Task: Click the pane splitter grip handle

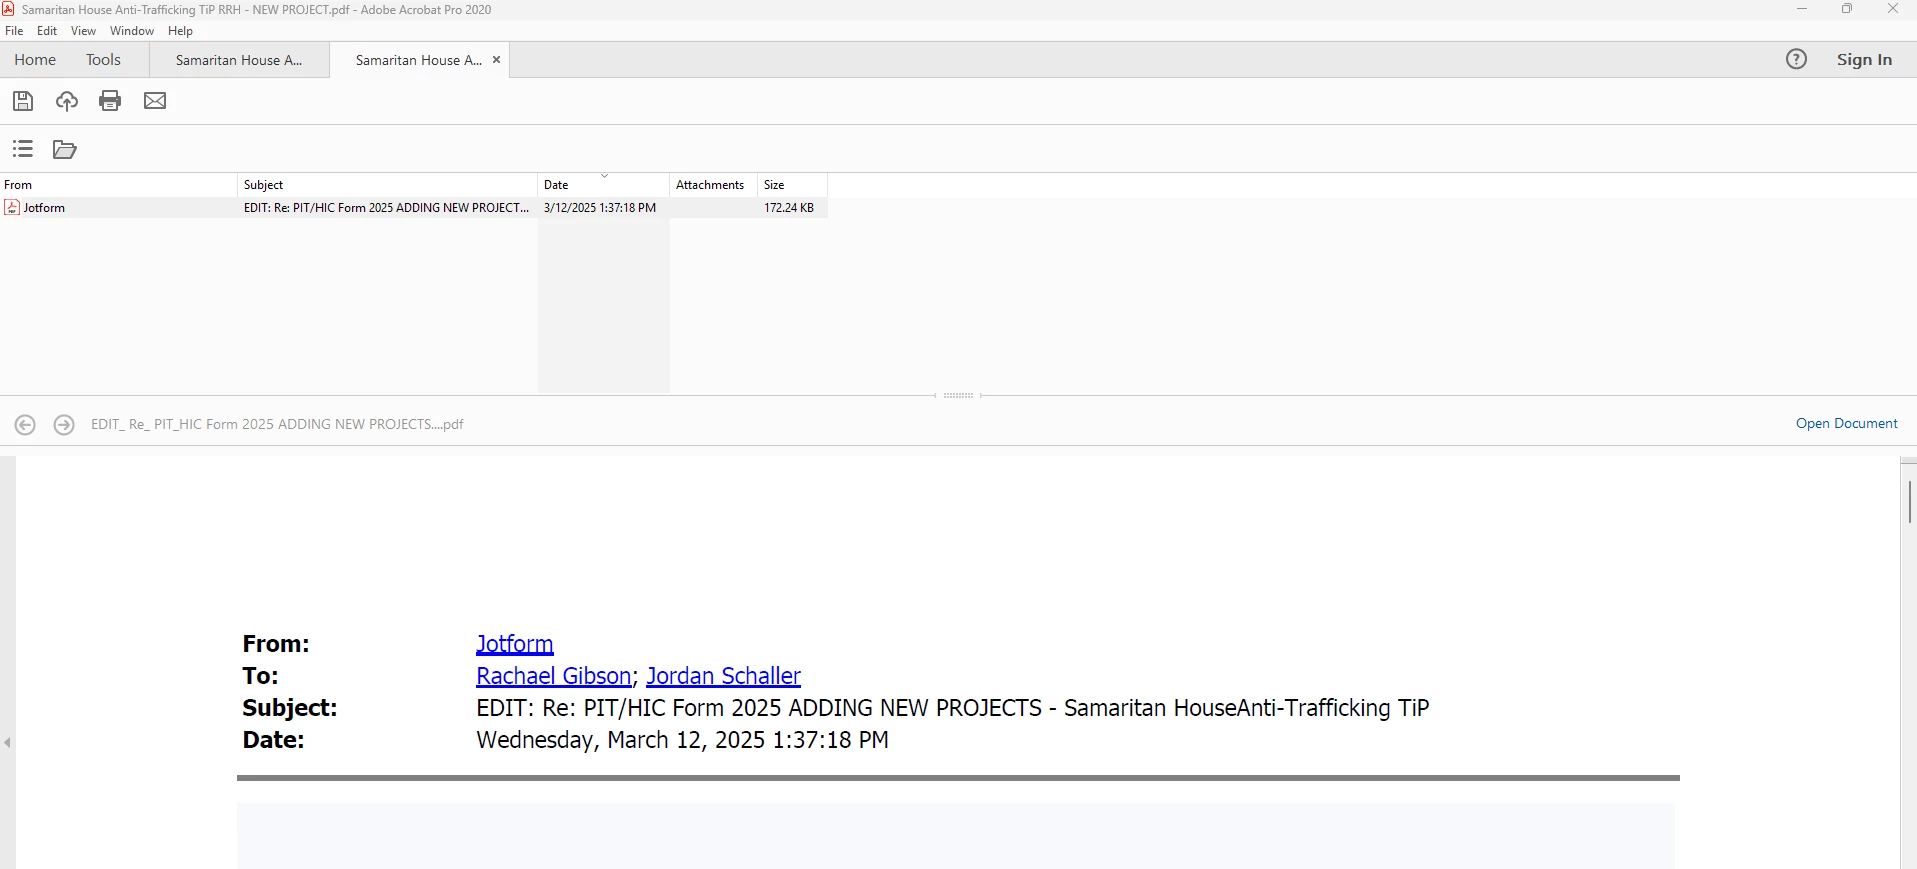Action: 958,395
